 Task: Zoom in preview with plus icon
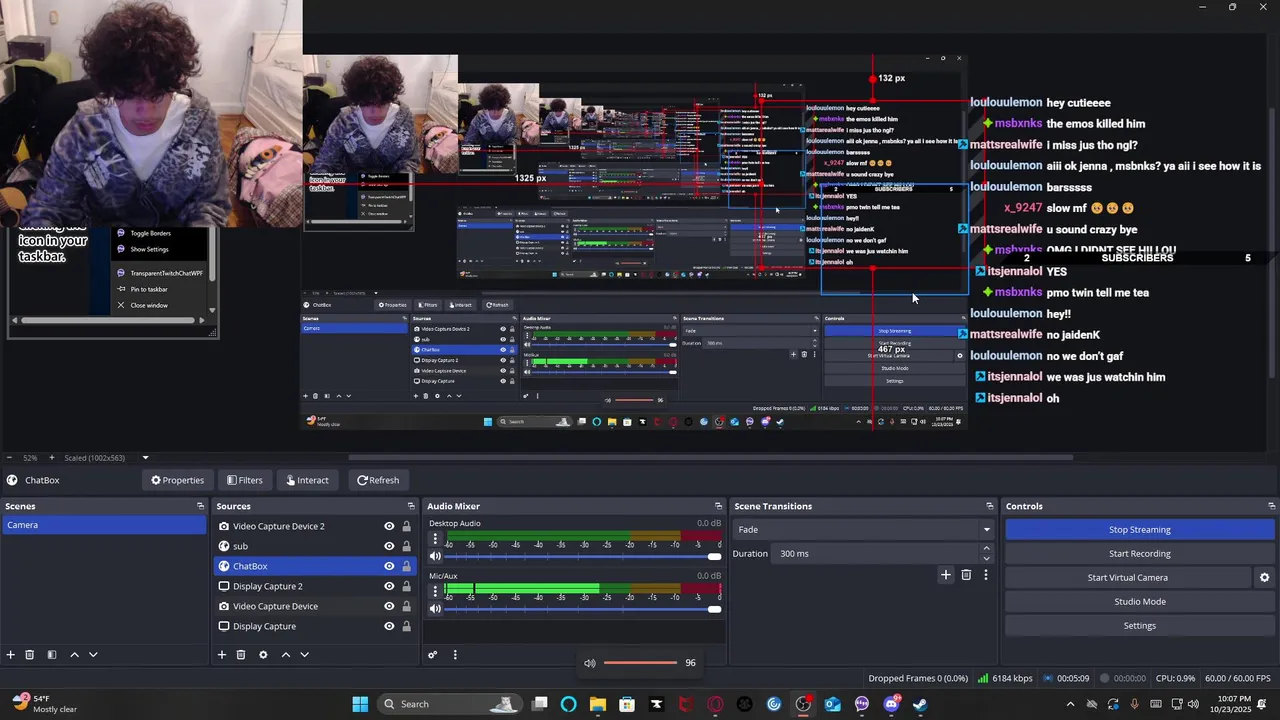tap(52, 458)
